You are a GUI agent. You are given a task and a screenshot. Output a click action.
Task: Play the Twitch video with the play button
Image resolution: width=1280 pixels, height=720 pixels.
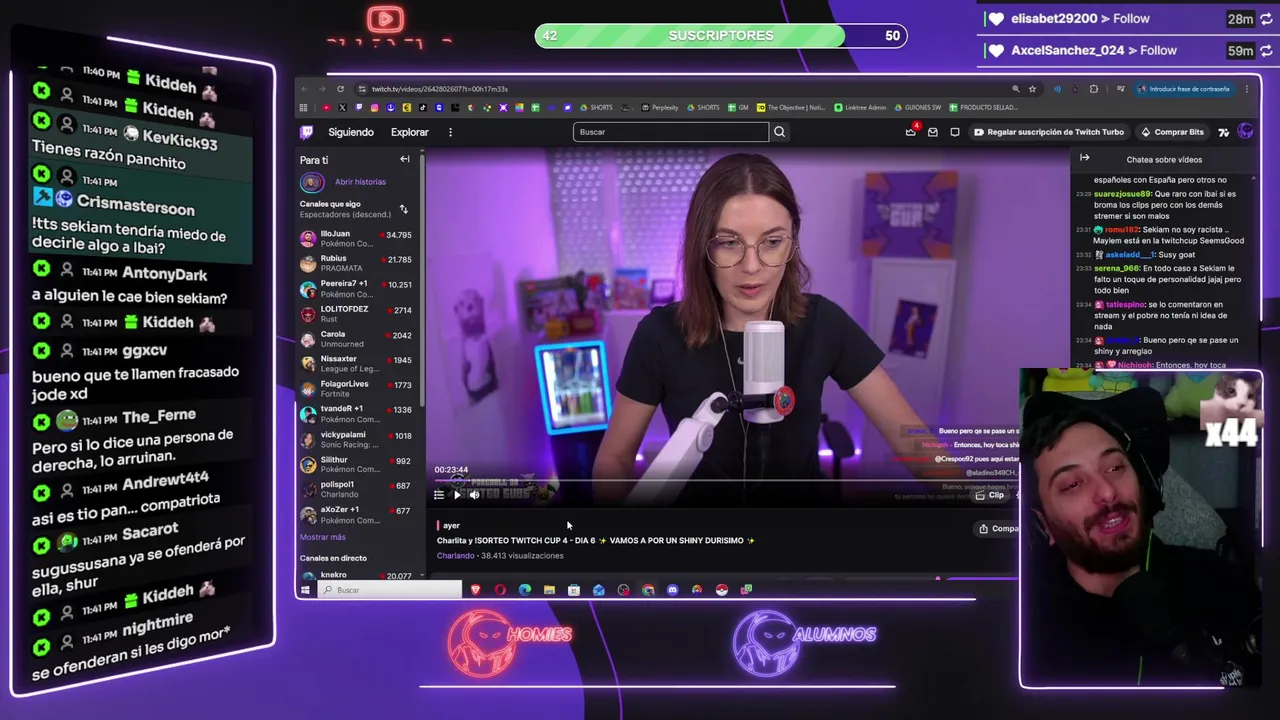(x=457, y=495)
